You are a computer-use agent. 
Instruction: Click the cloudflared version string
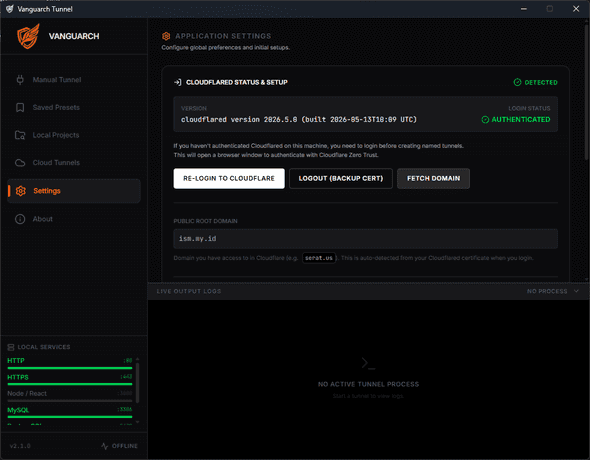pyautogui.click(x=299, y=120)
